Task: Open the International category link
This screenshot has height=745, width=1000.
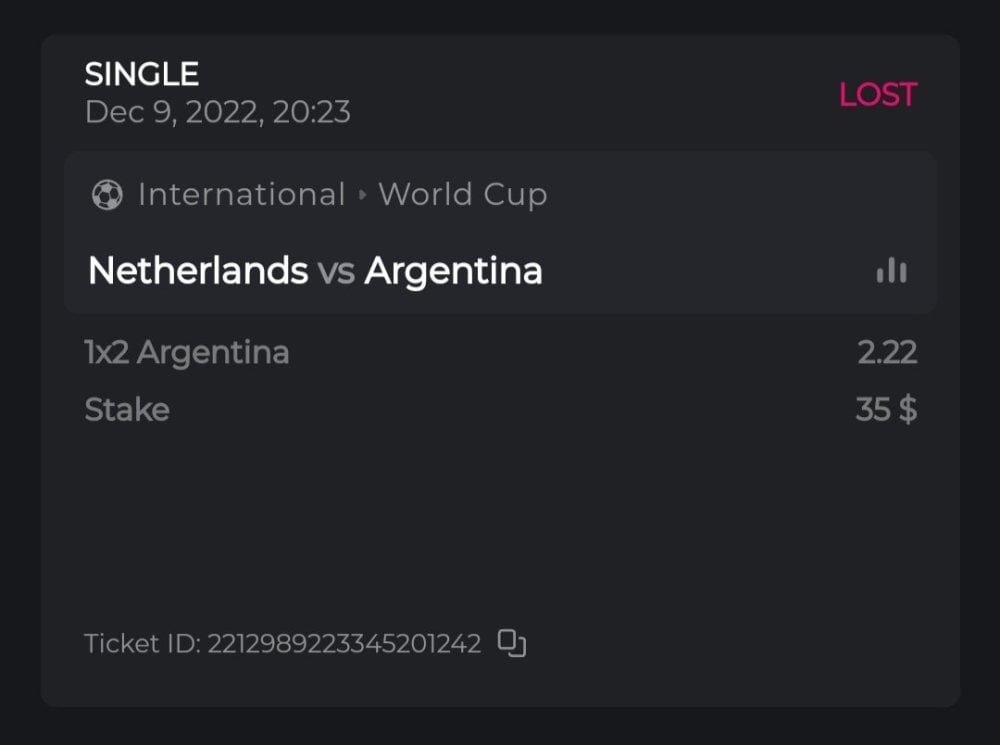Action: pos(241,195)
